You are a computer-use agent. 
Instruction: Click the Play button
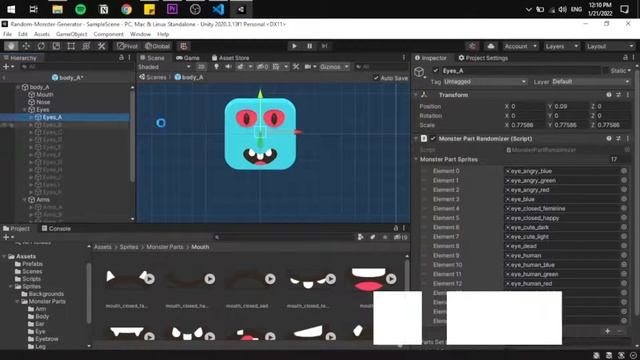coord(294,46)
